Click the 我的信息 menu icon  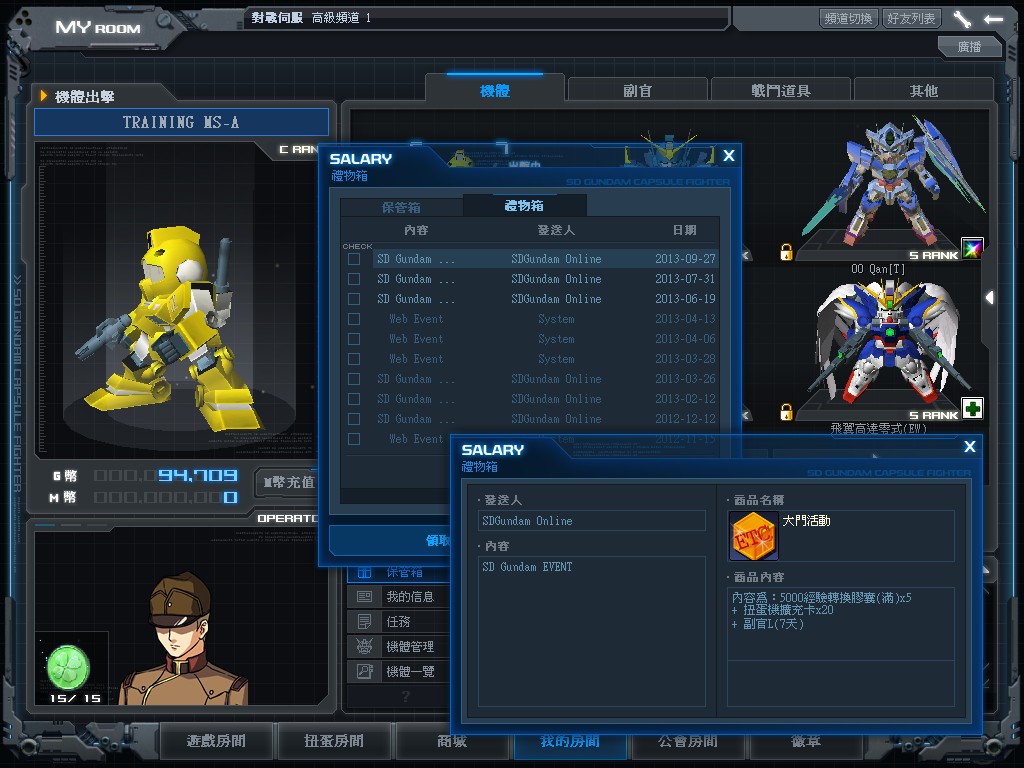(364, 596)
